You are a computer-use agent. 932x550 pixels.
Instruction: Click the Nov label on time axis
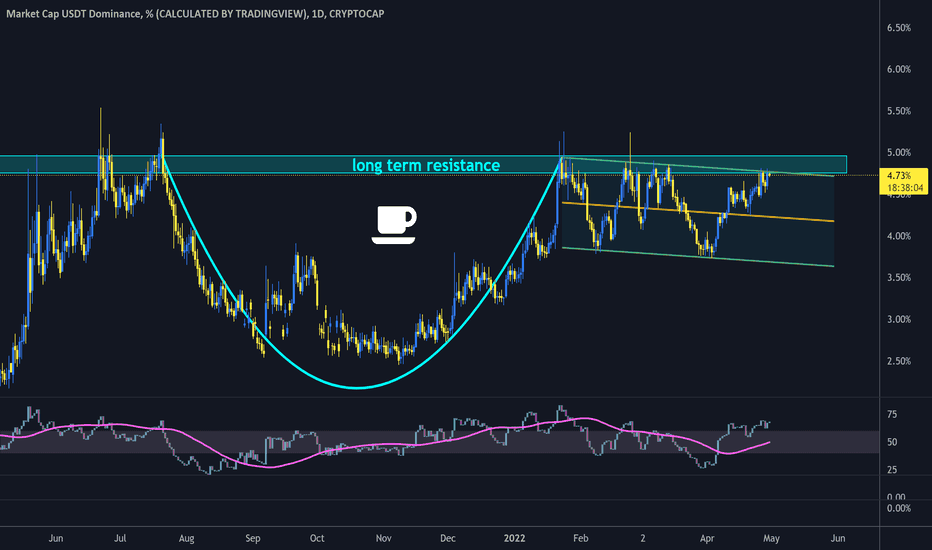tap(383, 538)
